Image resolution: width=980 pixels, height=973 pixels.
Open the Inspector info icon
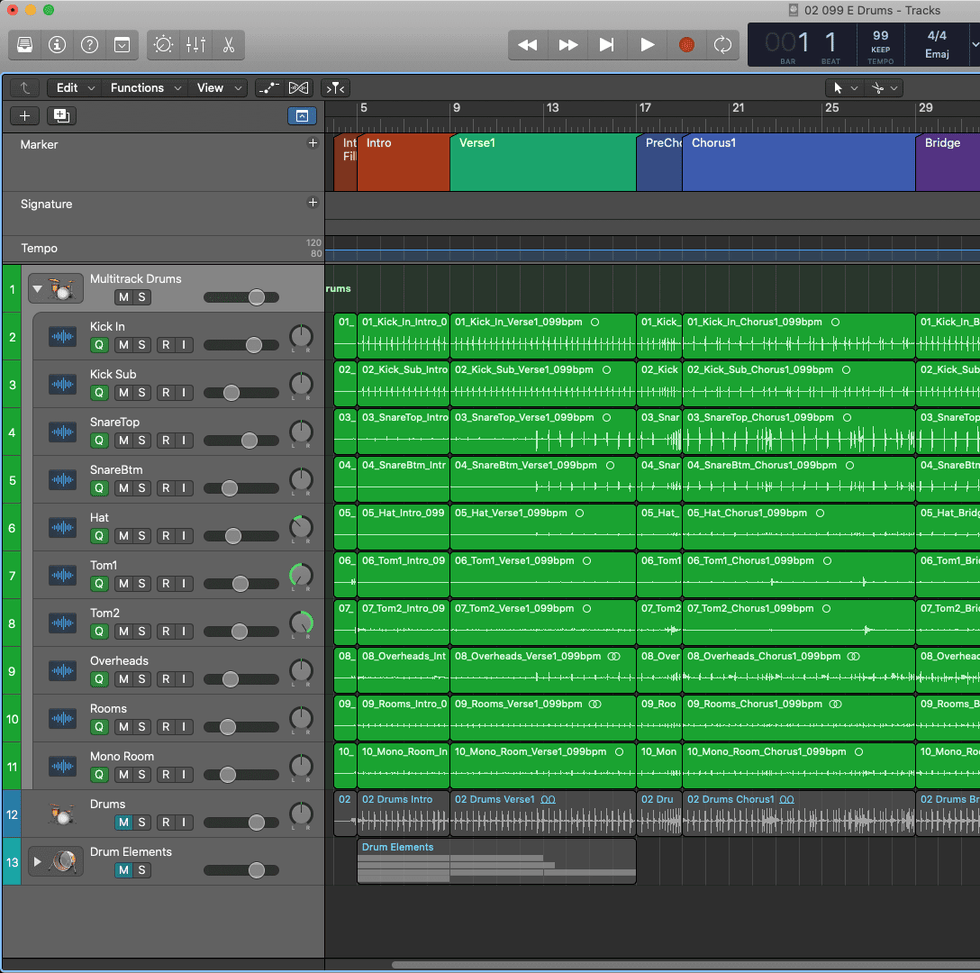(x=57, y=45)
